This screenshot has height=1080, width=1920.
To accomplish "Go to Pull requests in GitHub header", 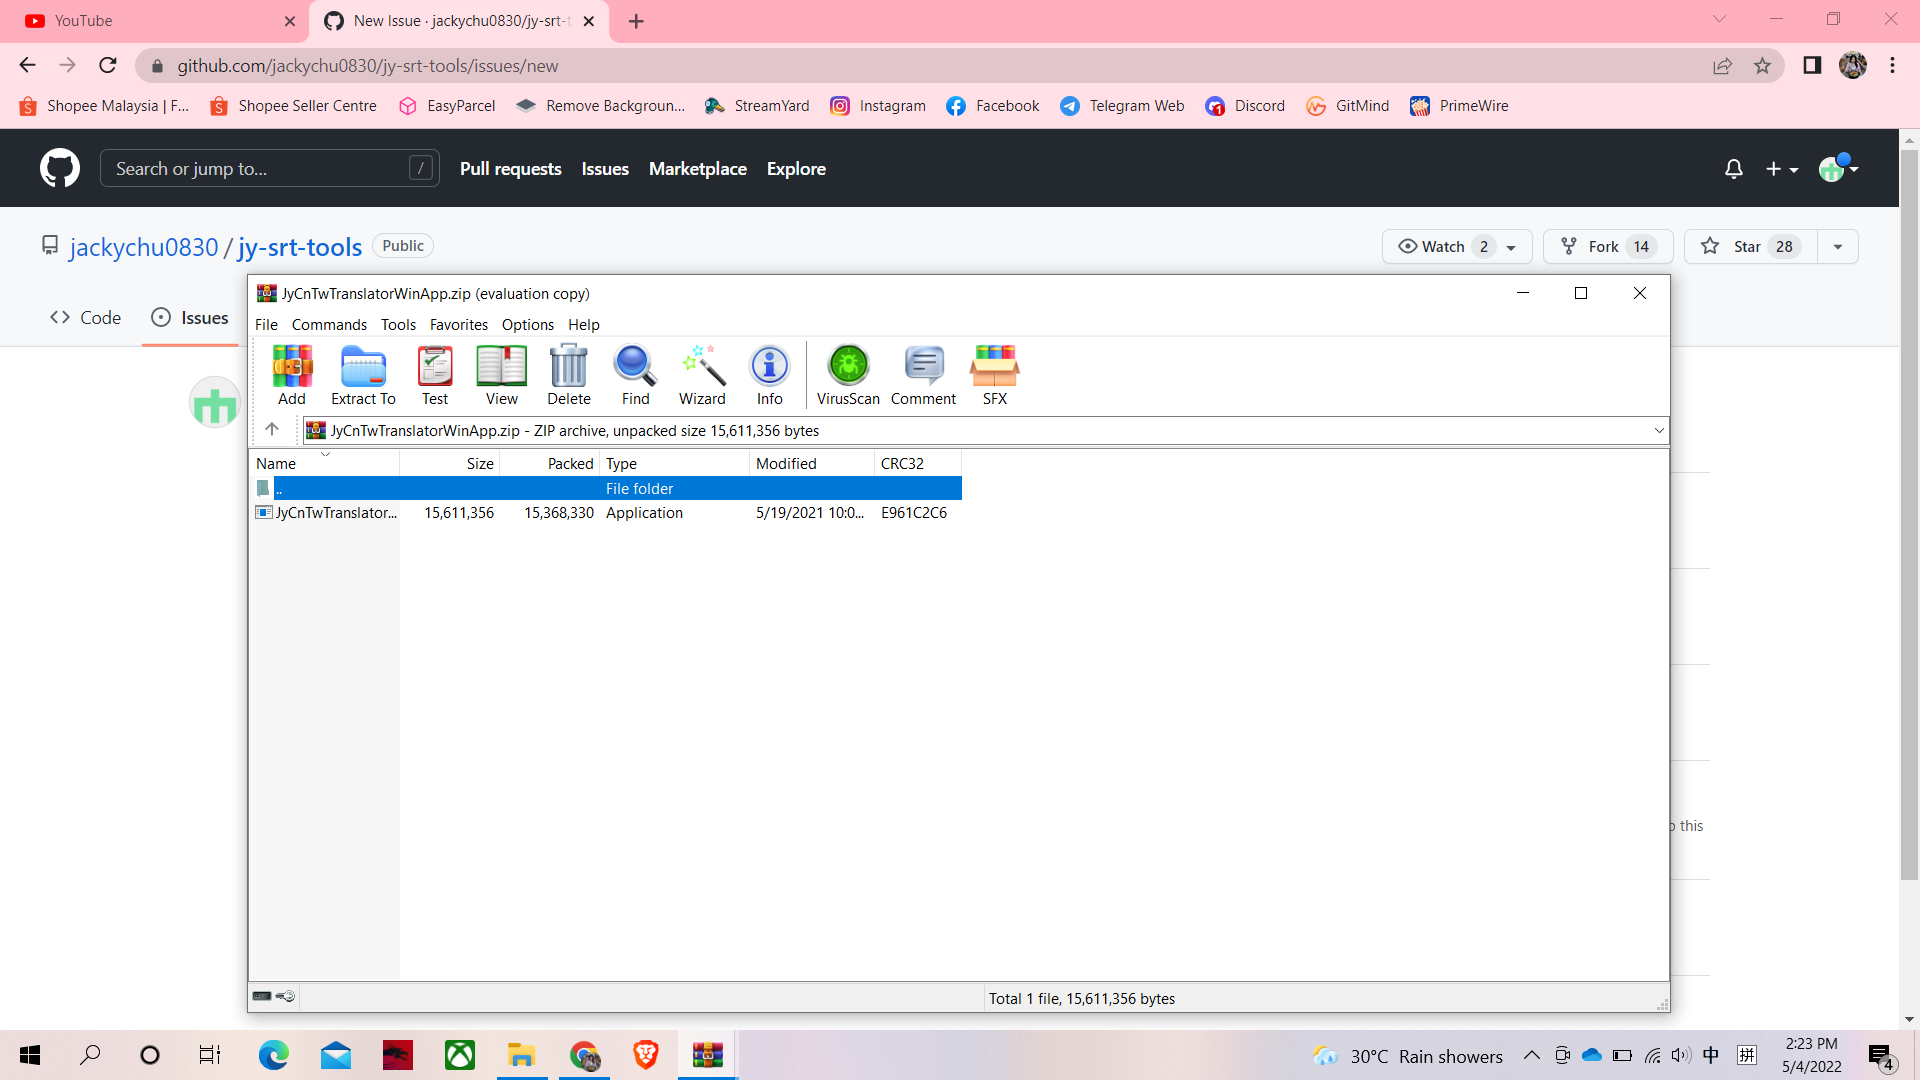I will coord(510,169).
